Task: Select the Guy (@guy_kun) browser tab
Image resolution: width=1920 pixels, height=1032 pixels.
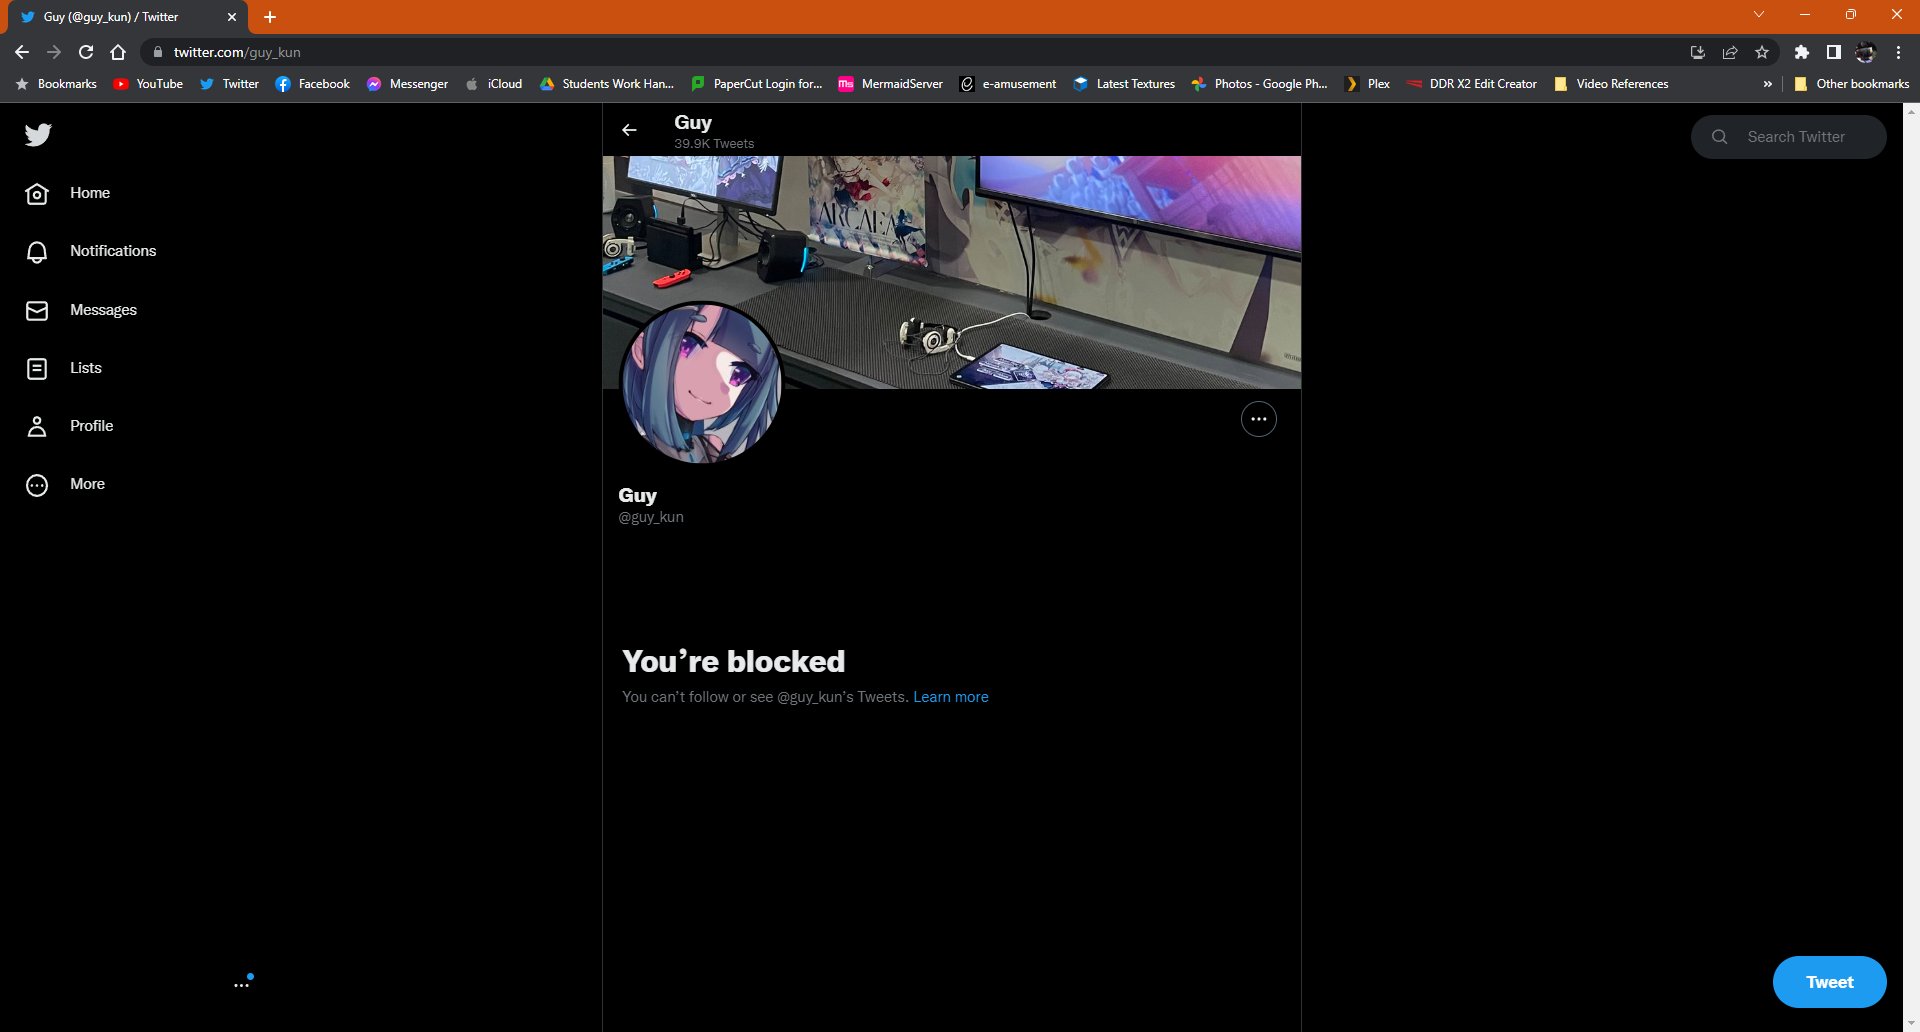Action: pyautogui.click(x=120, y=17)
